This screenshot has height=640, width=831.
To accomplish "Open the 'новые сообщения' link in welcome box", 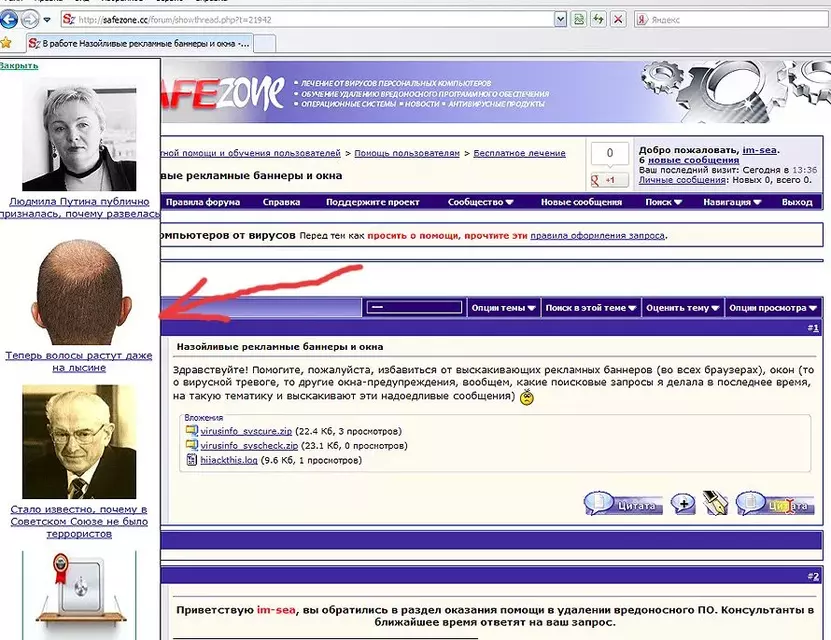I will pos(693,160).
